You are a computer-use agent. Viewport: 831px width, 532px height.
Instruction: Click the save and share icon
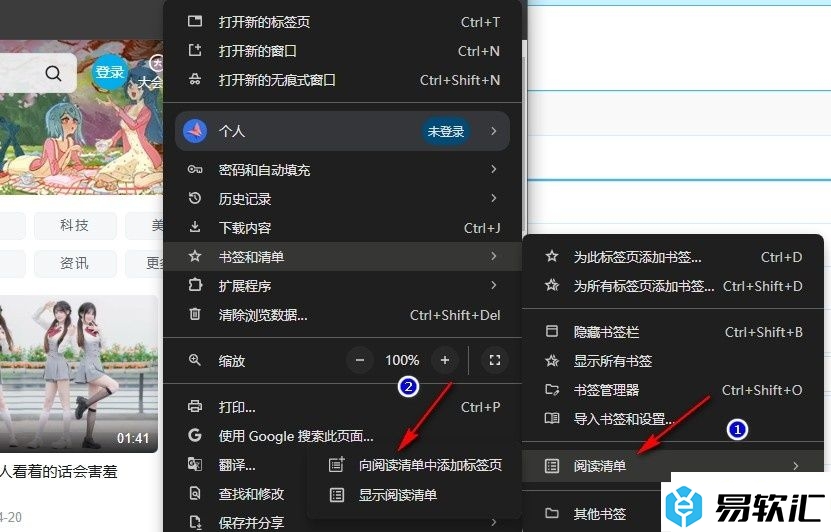point(195,522)
